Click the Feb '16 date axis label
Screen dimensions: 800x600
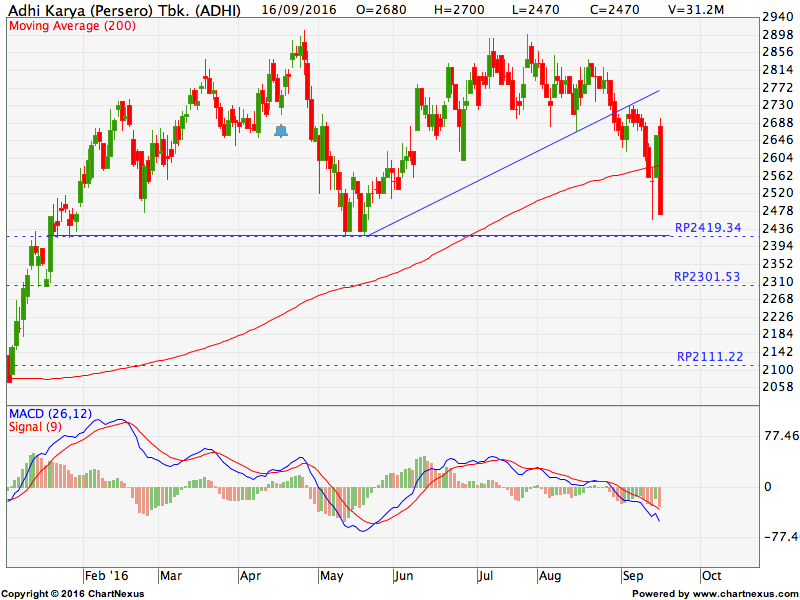106,577
